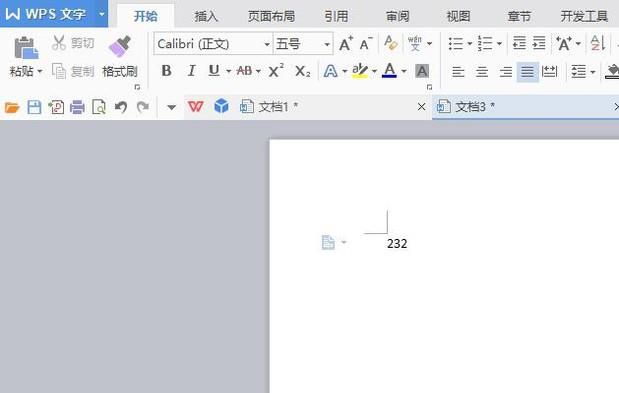This screenshot has height=393, width=619.
Task: Click the phonetic guide wén icon
Action: (x=415, y=43)
